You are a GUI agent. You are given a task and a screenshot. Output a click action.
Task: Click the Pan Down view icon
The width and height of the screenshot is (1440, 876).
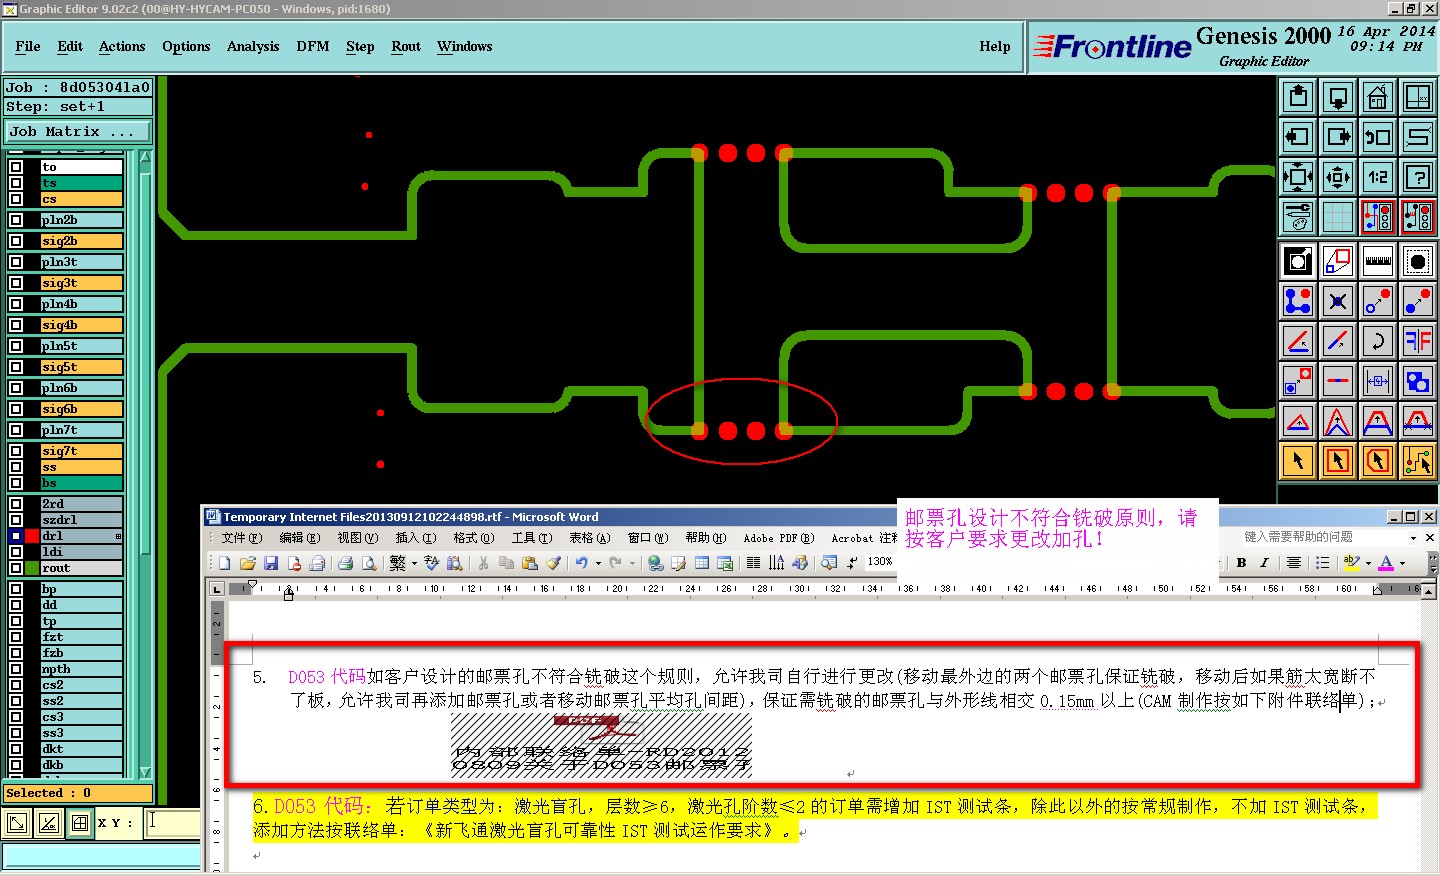coord(1338,97)
